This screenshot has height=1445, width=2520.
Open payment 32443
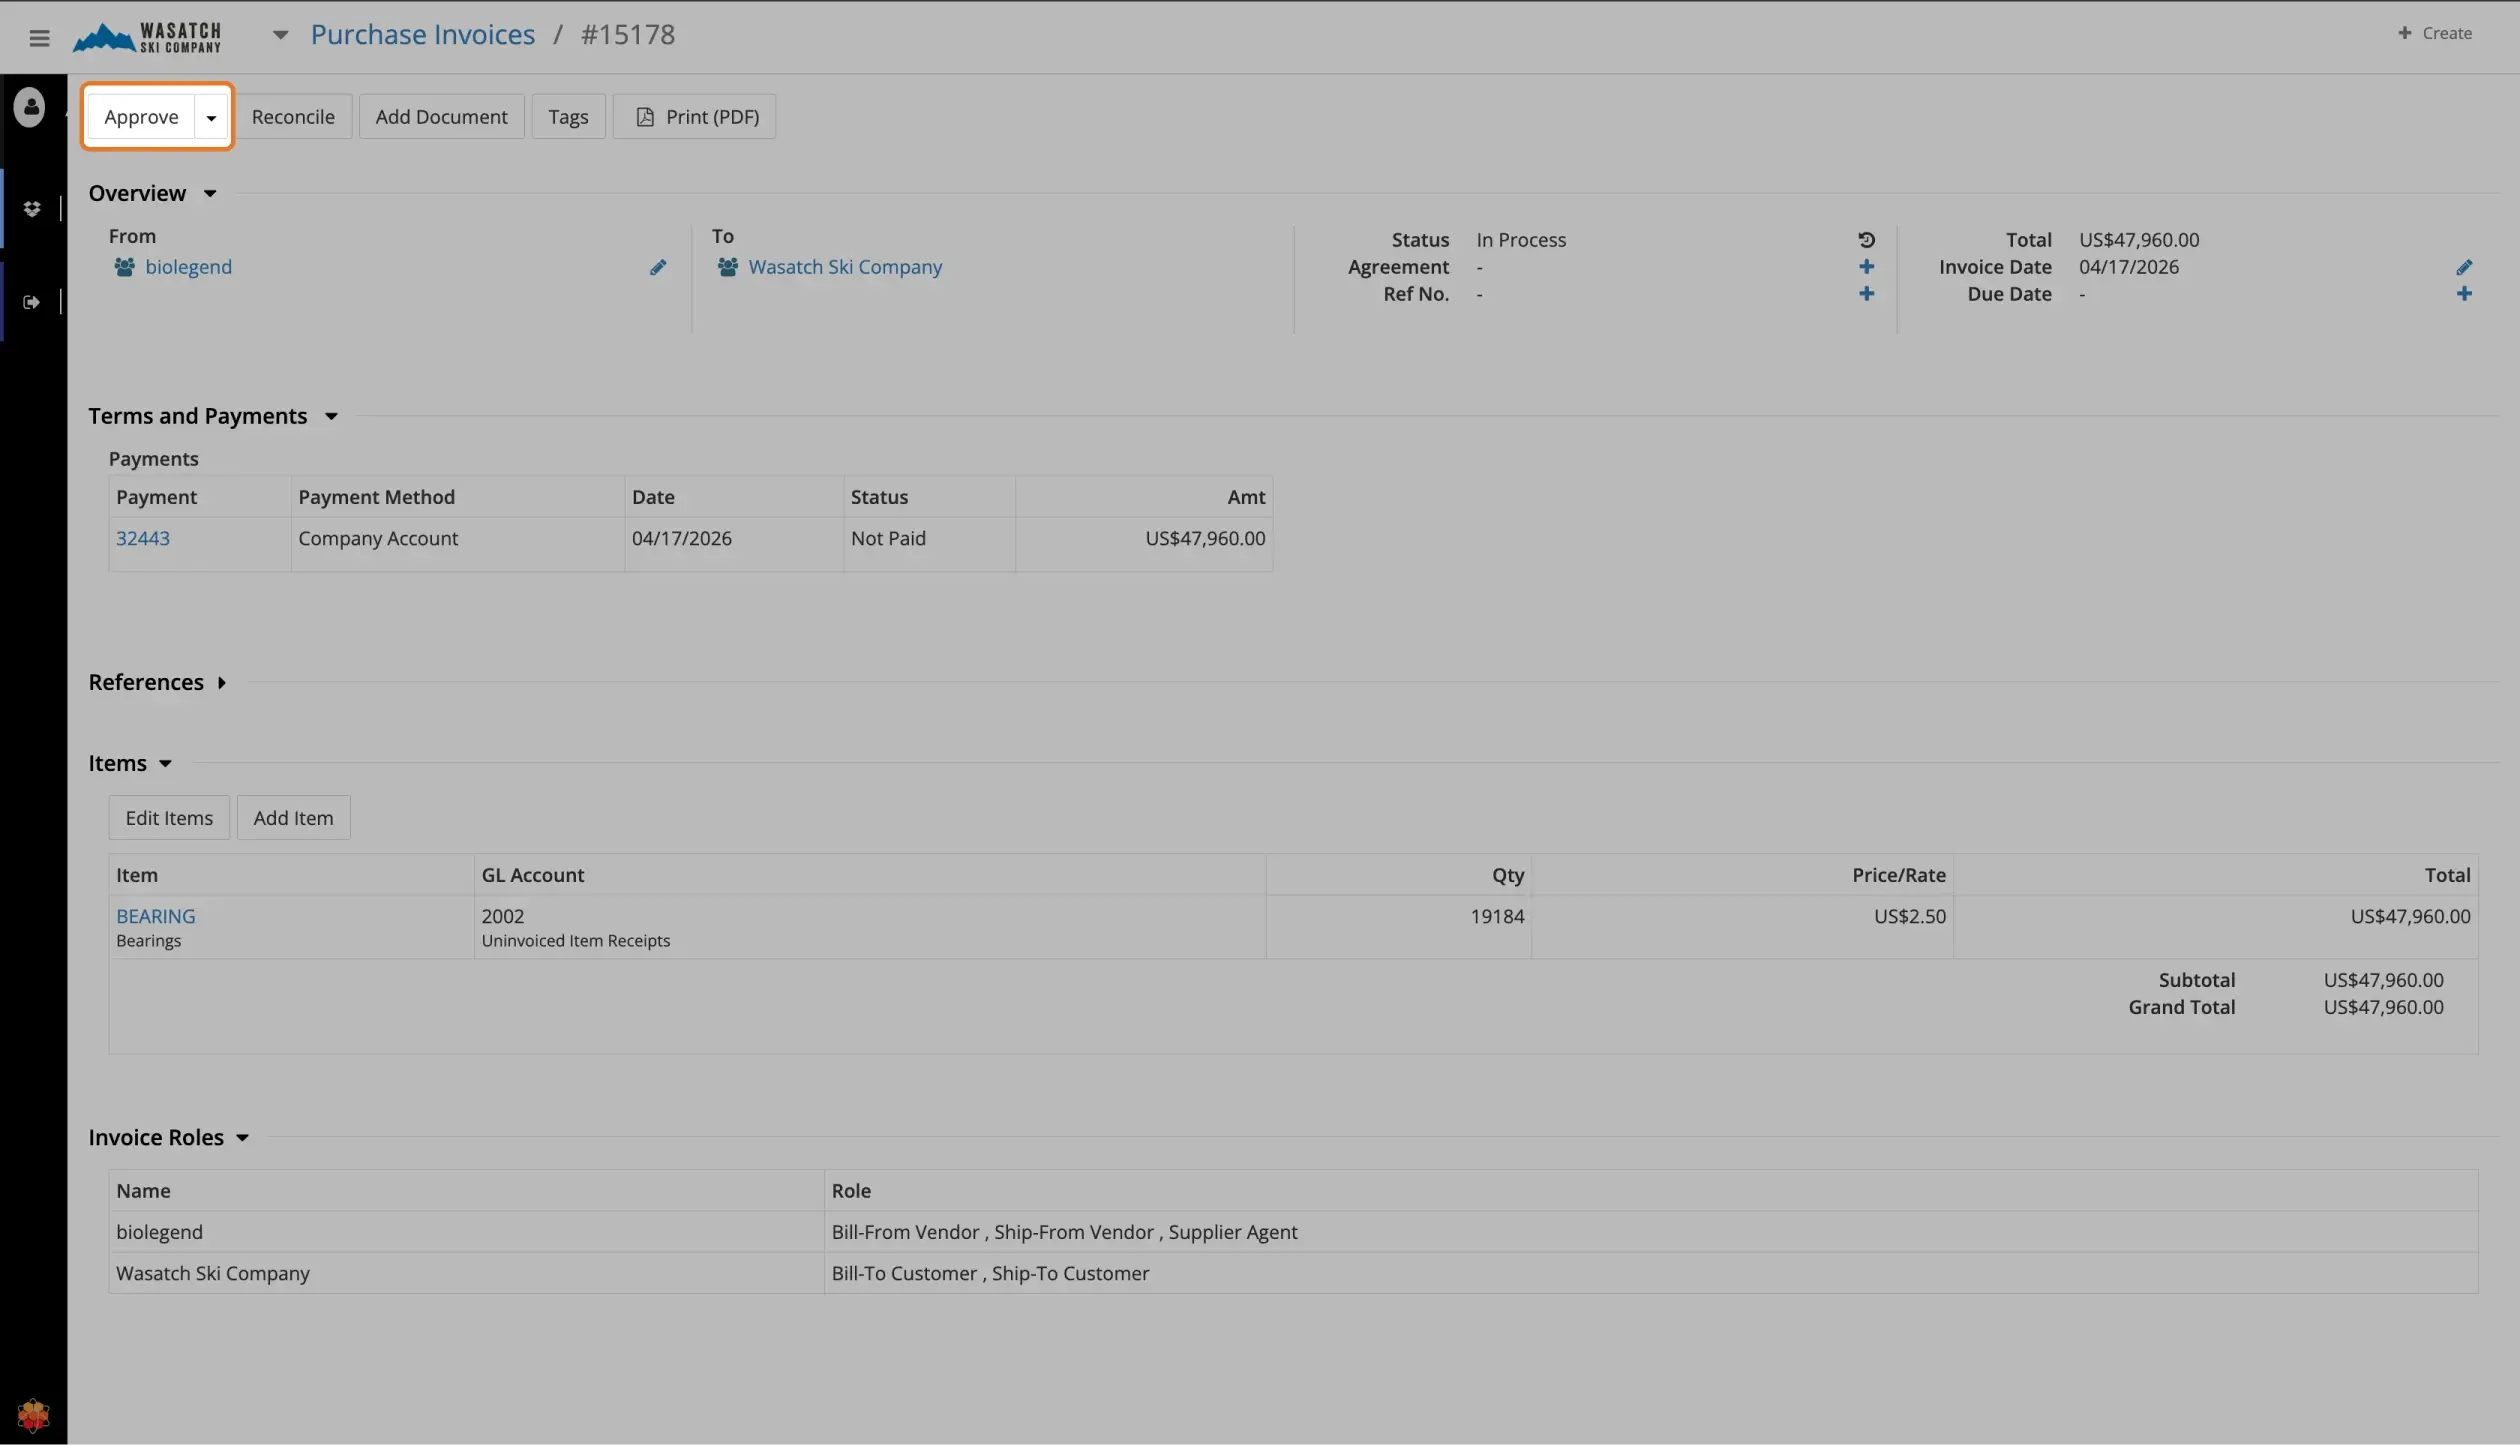(143, 538)
